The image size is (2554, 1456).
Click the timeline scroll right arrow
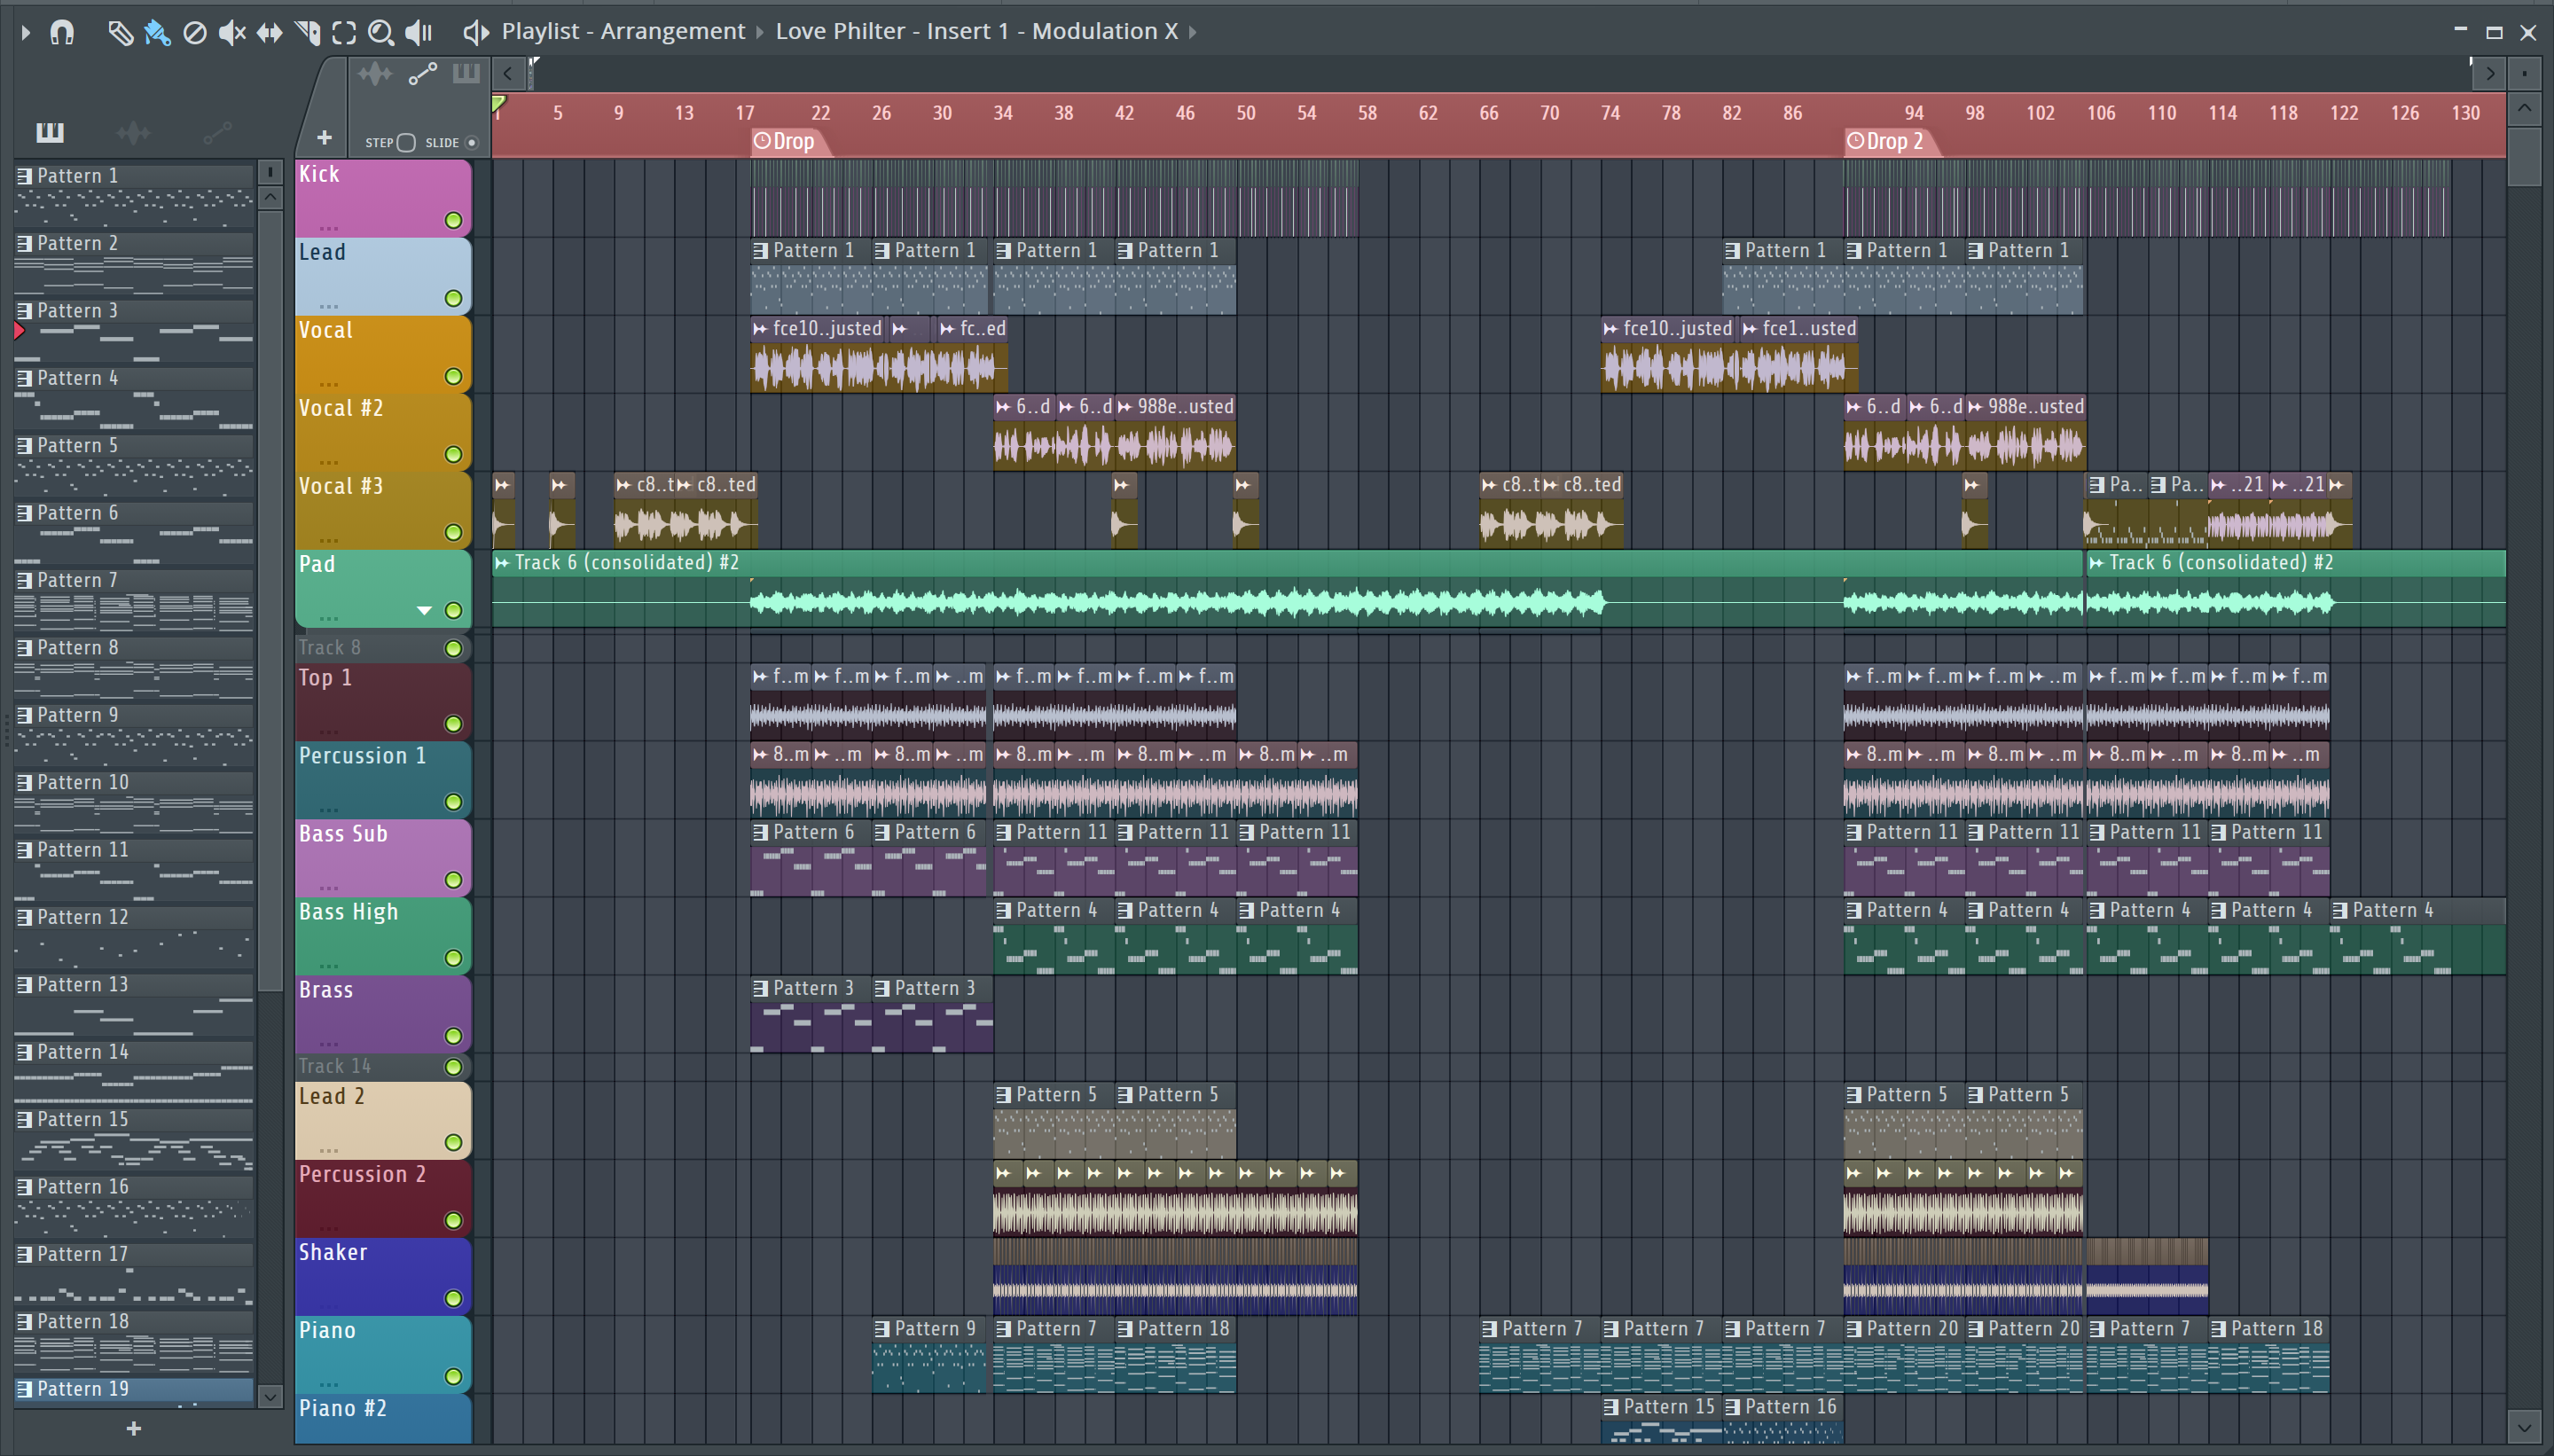pyautogui.click(x=2490, y=73)
